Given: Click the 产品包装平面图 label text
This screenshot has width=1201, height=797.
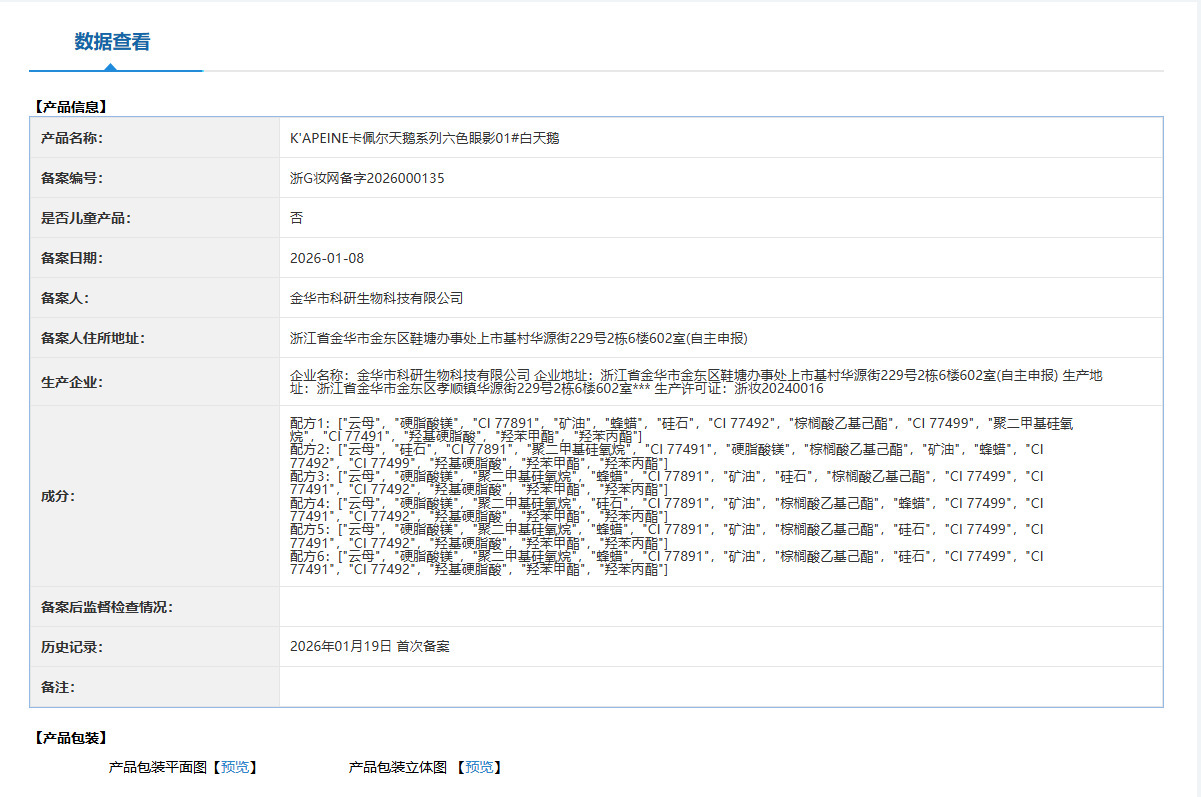Looking at the screenshot, I should (158, 767).
